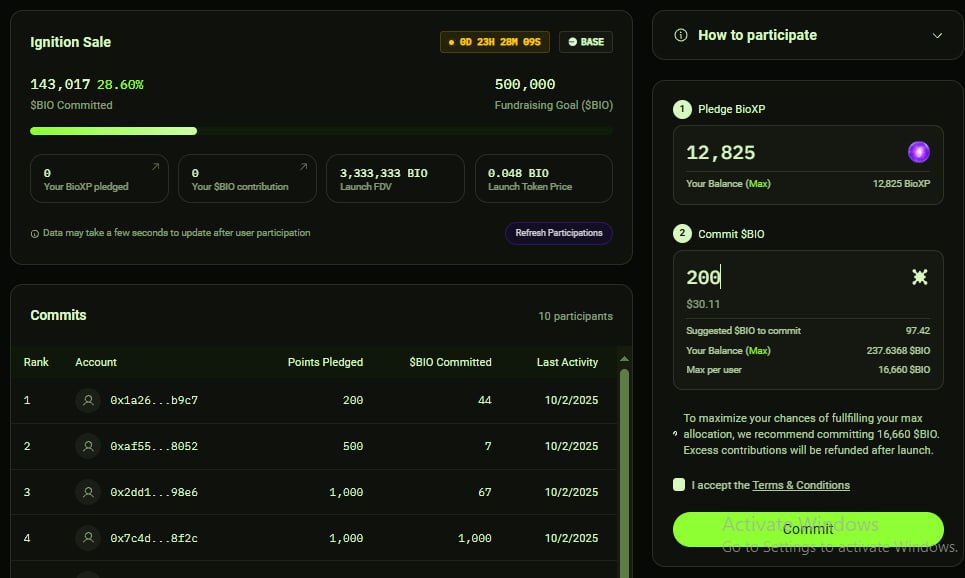Expand the How to participate chevron
This screenshot has height=578, width=965.
click(x=937, y=36)
